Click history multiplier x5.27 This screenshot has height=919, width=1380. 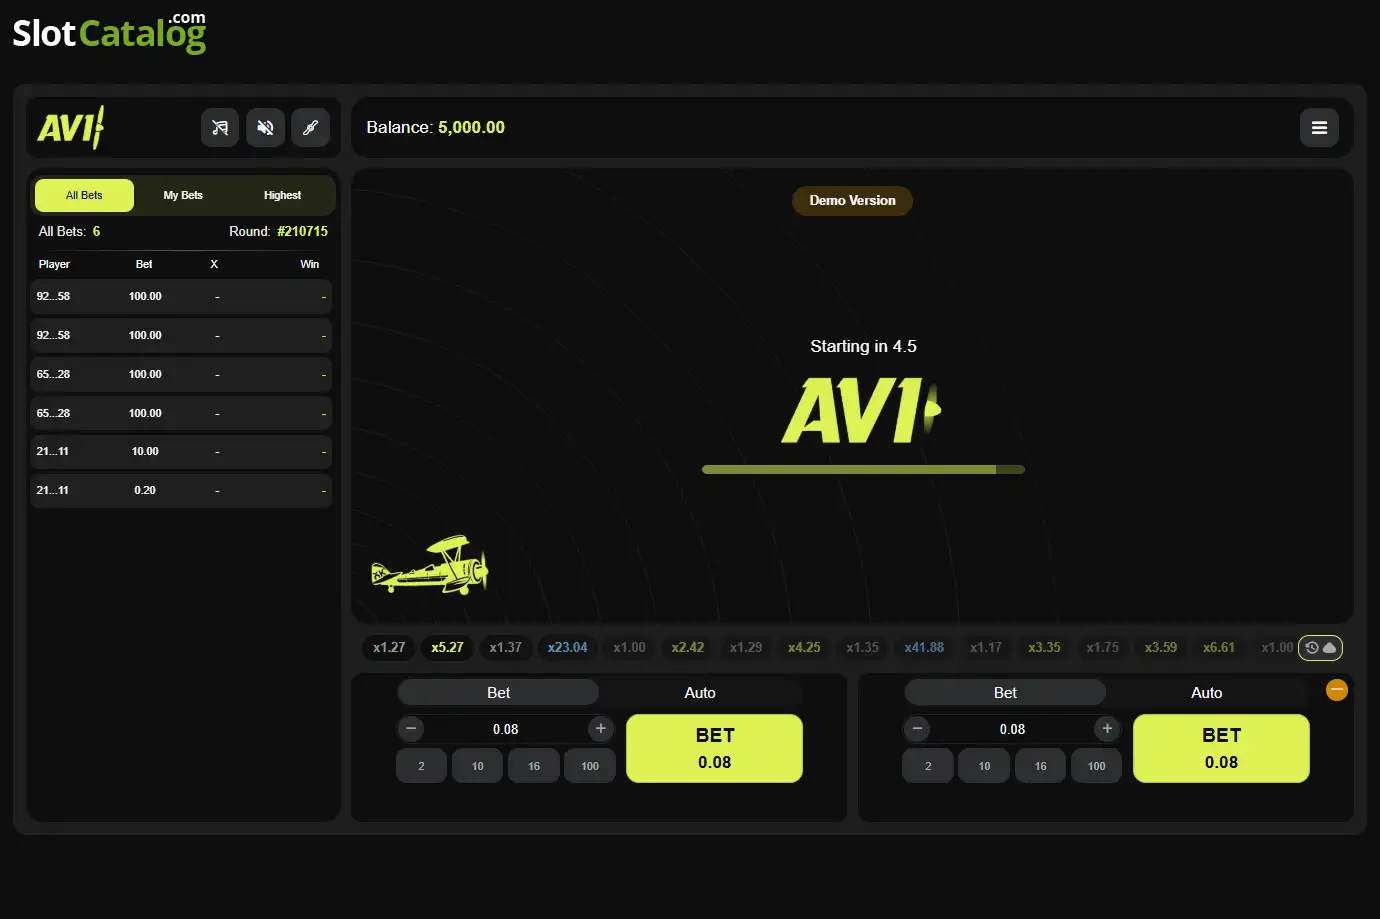pyautogui.click(x=447, y=647)
